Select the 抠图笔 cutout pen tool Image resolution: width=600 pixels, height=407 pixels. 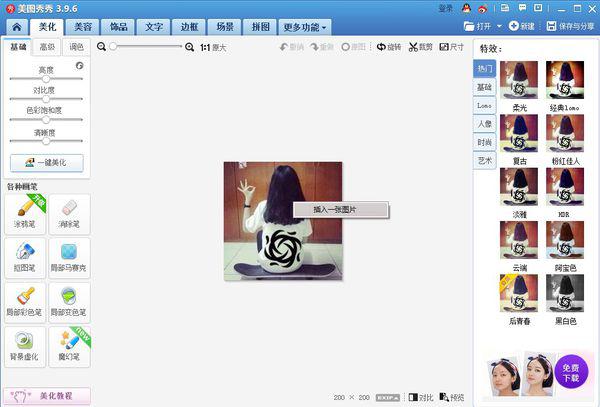pos(26,257)
